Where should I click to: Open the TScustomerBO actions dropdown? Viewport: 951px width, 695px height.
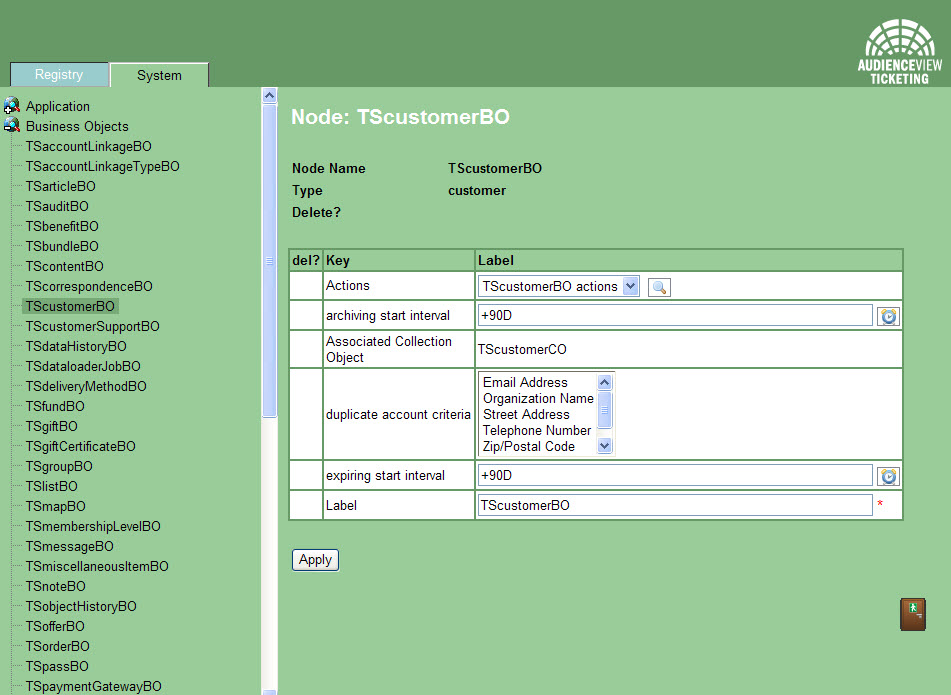coord(559,286)
